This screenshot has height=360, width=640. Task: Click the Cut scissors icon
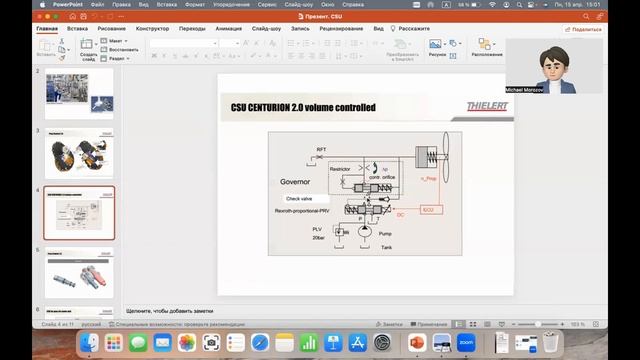[x=62, y=41]
